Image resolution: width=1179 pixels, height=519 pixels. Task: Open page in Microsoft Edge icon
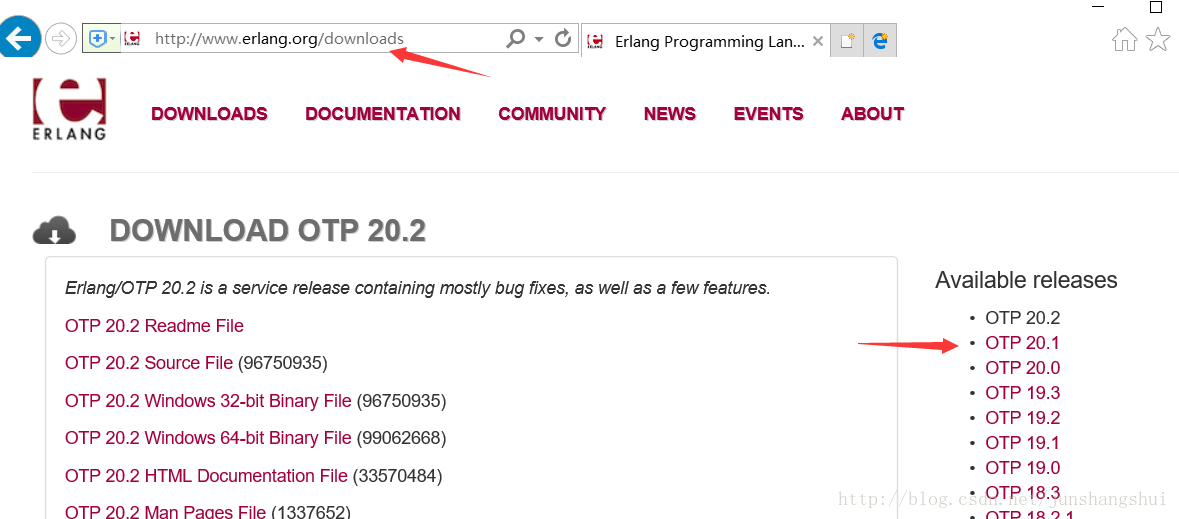coord(880,41)
